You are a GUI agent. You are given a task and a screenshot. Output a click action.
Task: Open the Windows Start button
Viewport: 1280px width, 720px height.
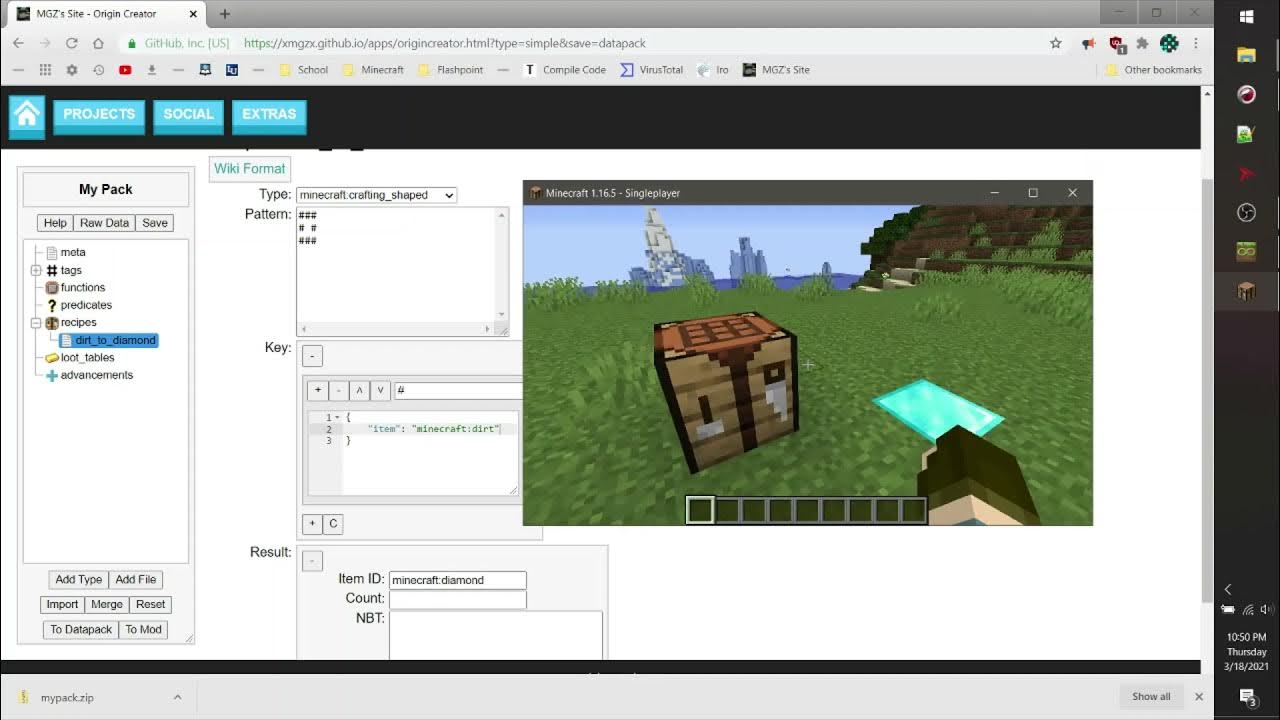pos(1246,17)
